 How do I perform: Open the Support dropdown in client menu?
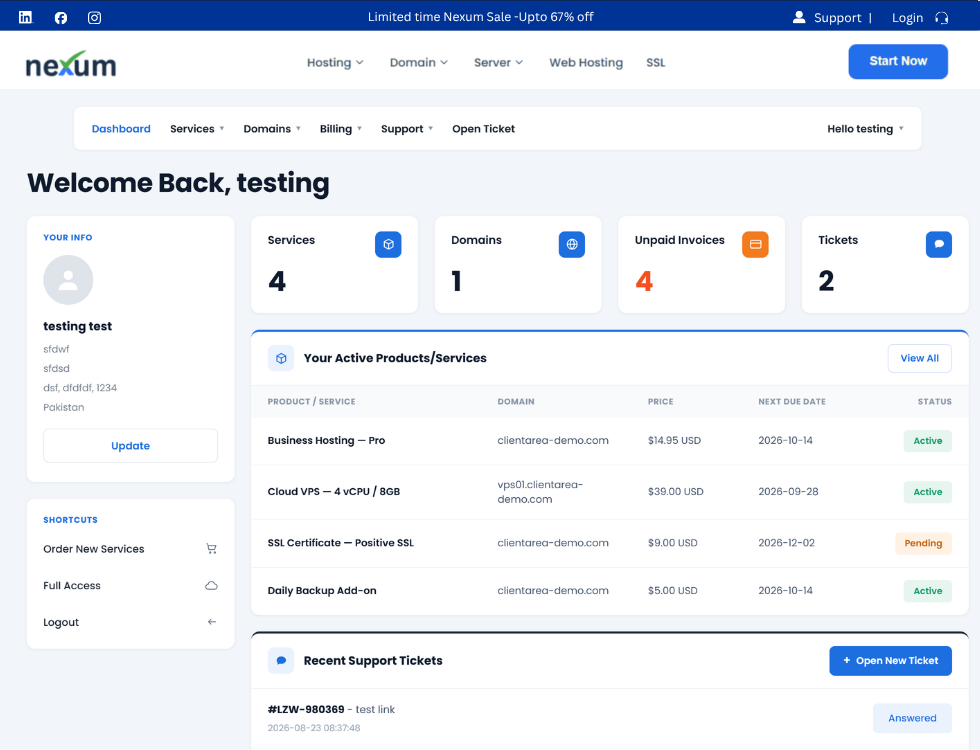407,129
